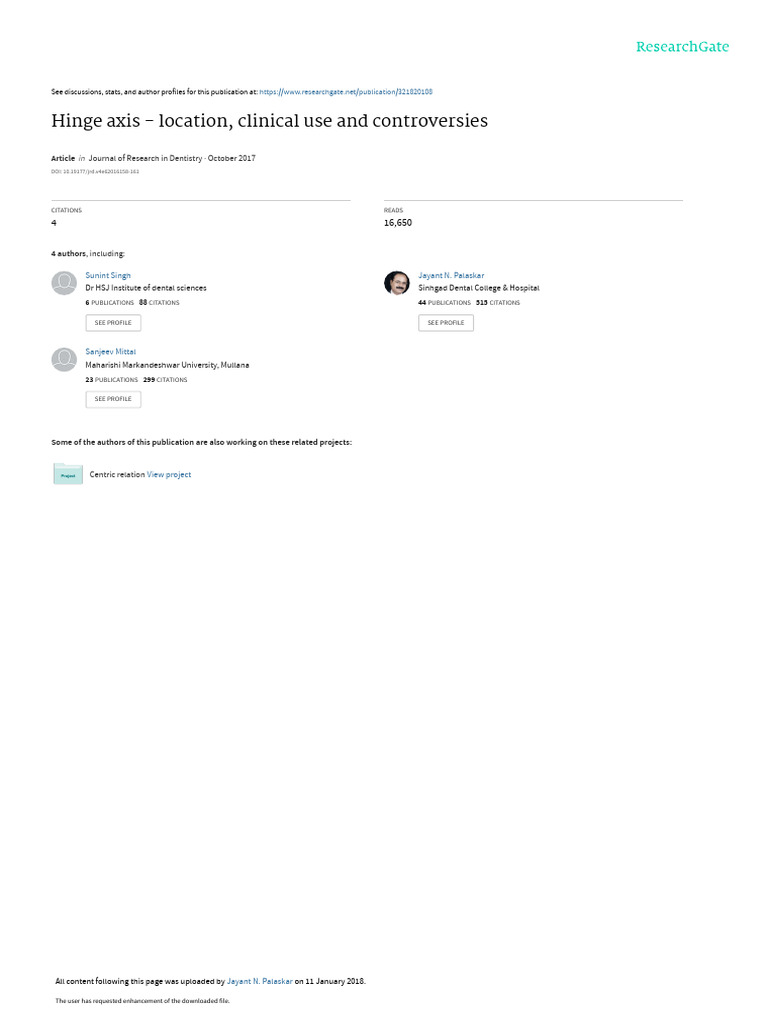Screen dimensions: 768x1024
Task: Click Jayant N. Palaskar's profile photo
Action: click(396, 283)
